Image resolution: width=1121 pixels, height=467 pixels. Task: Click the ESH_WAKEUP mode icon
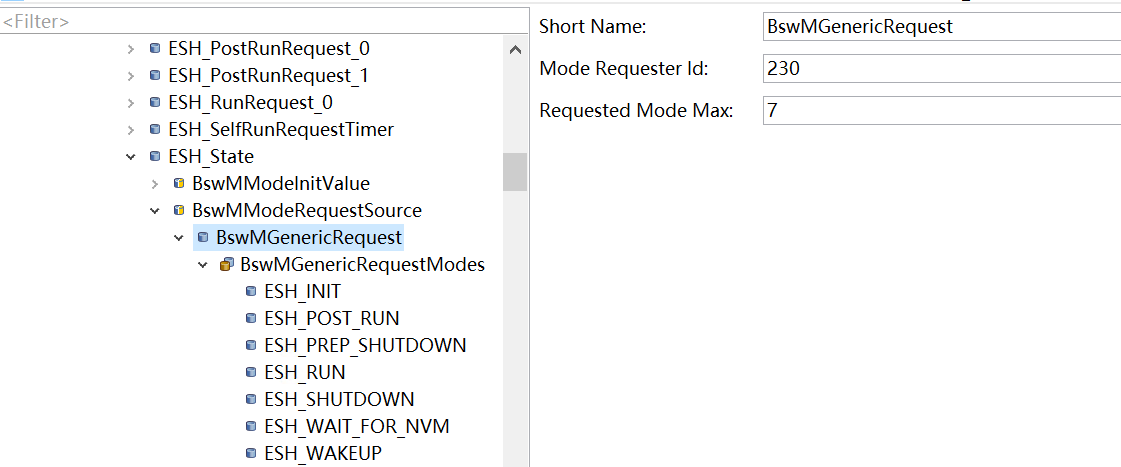pos(251,453)
